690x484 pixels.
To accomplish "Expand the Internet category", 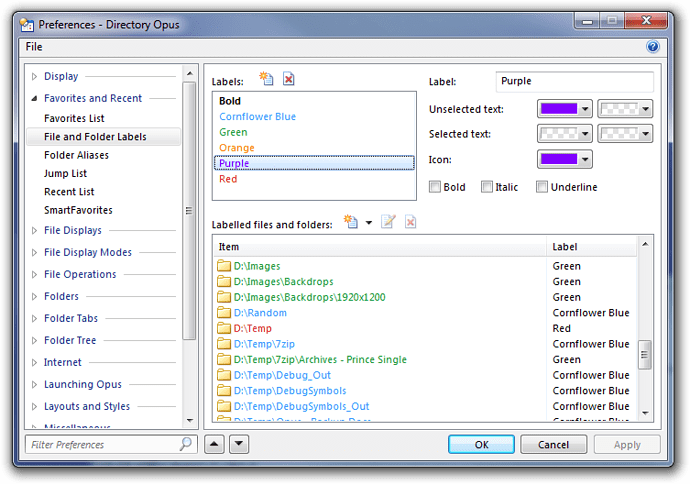I will pos(34,363).
